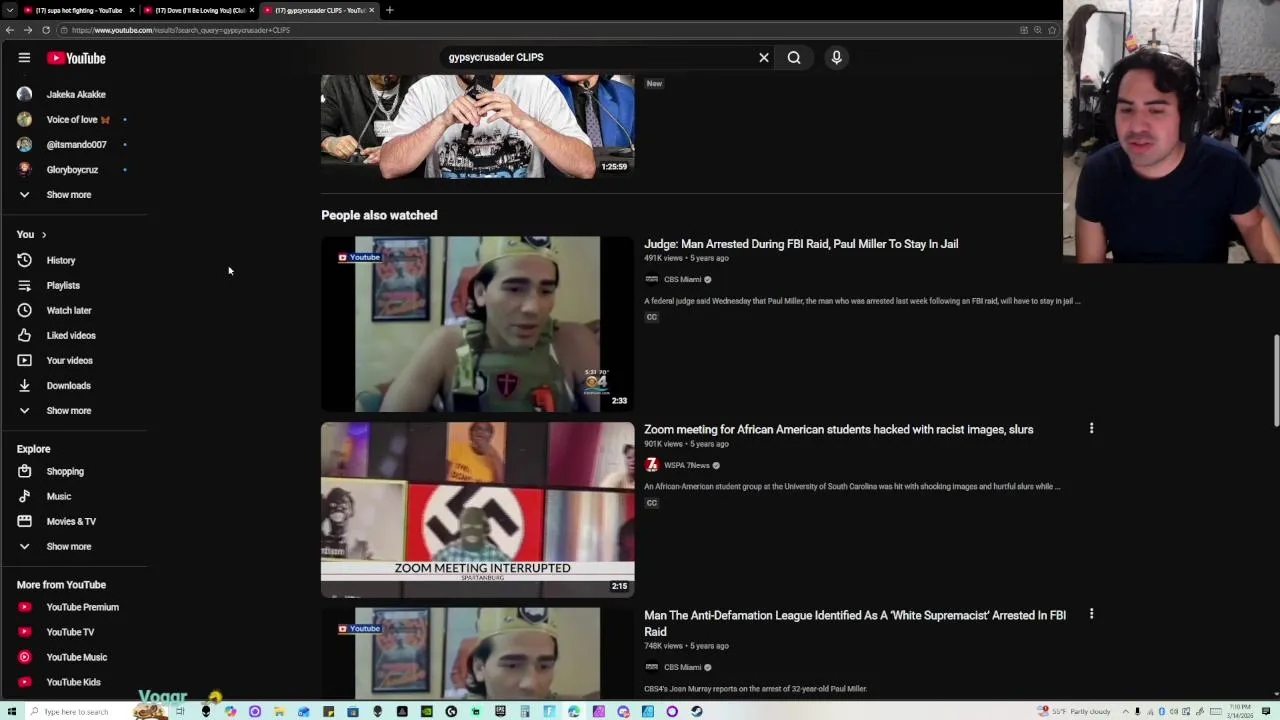The width and height of the screenshot is (1280, 720).
Task: Run search with magnifier button
Action: point(794,58)
